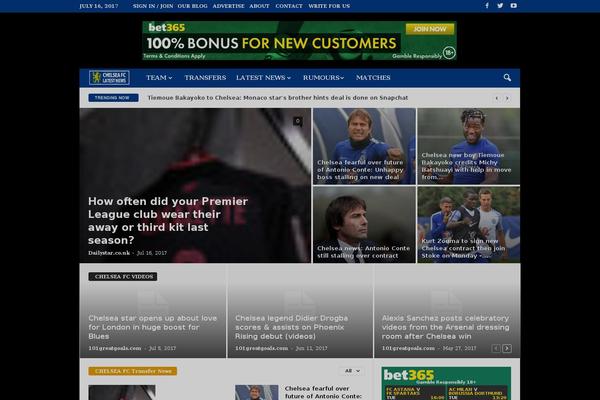Open WRITE FOR US link
Image resolution: width=600 pixels, height=400 pixels.
point(329,6)
